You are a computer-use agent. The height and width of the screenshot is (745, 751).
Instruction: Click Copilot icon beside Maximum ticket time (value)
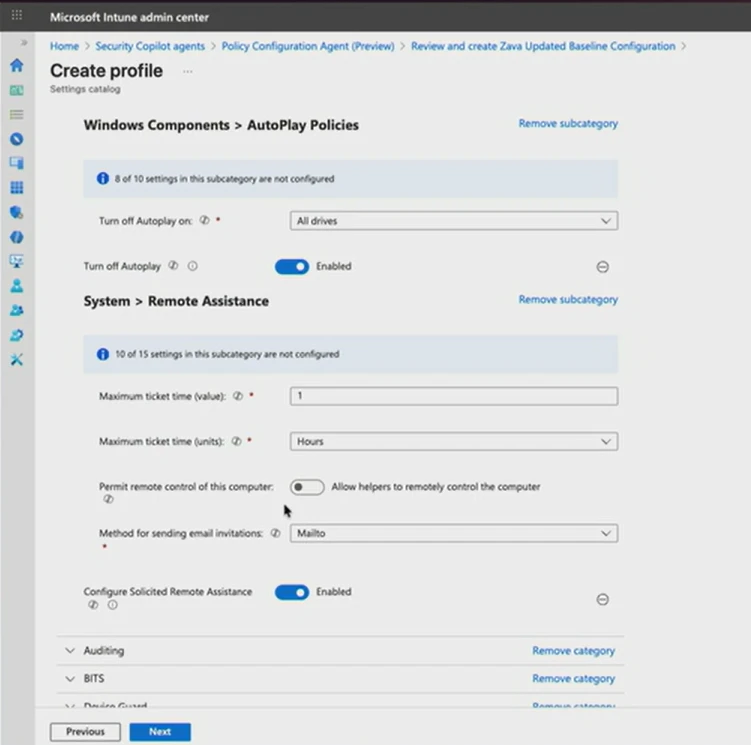[x=238, y=396]
